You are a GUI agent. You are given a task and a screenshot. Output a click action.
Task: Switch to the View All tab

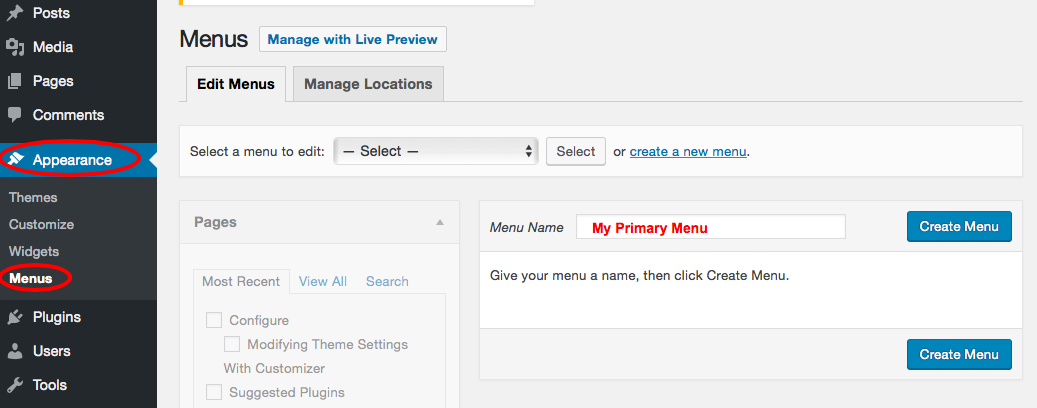click(x=323, y=282)
